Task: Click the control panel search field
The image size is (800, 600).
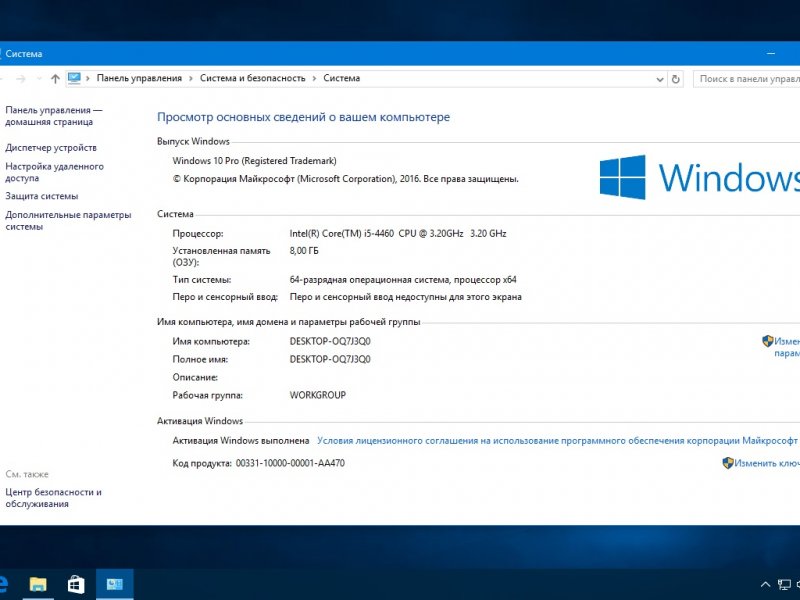Action: tap(746, 79)
